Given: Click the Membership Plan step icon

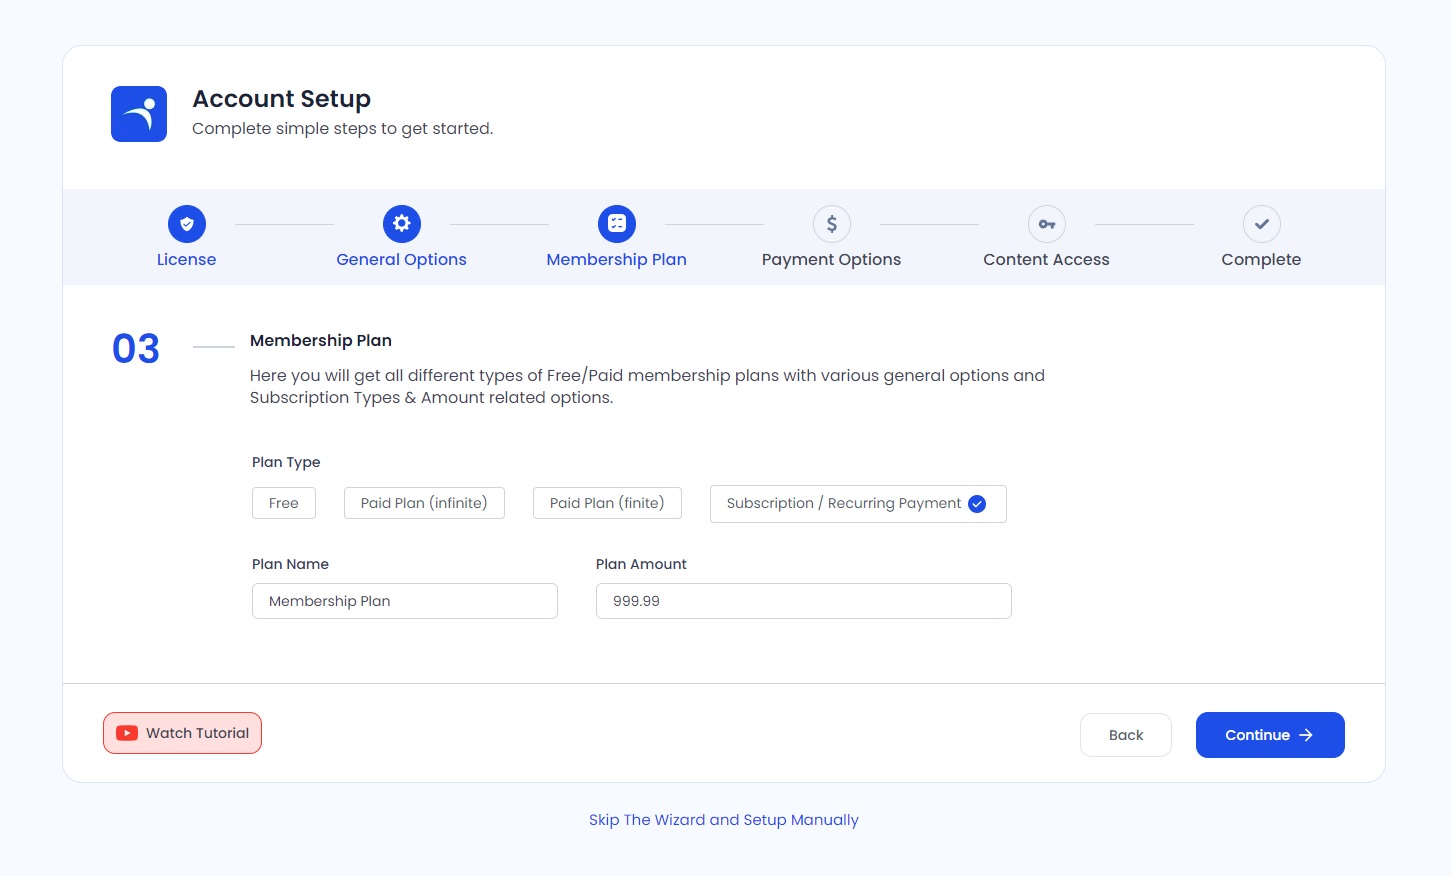Looking at the screenshot, I should point(617,224).
